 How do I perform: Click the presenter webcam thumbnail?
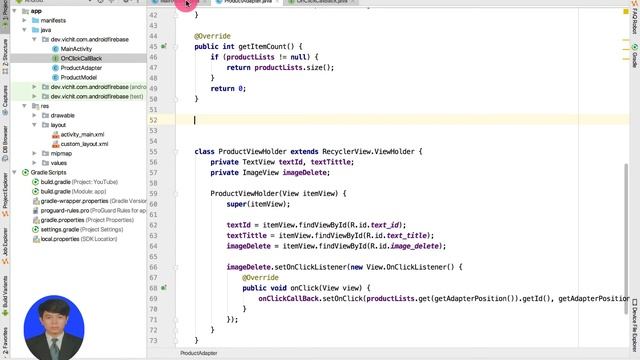tap(54, 327)
